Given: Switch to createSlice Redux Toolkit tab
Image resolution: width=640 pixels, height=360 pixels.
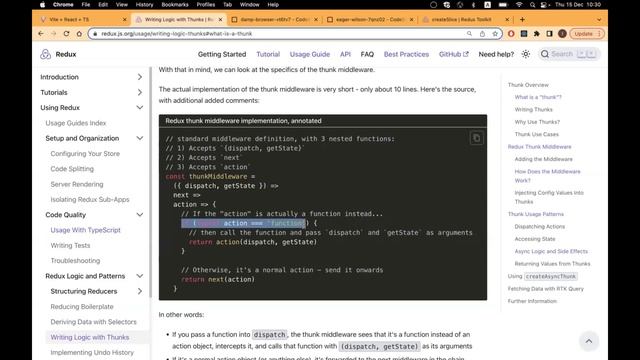Looking at the screenshot, I should tap(465, 19).
